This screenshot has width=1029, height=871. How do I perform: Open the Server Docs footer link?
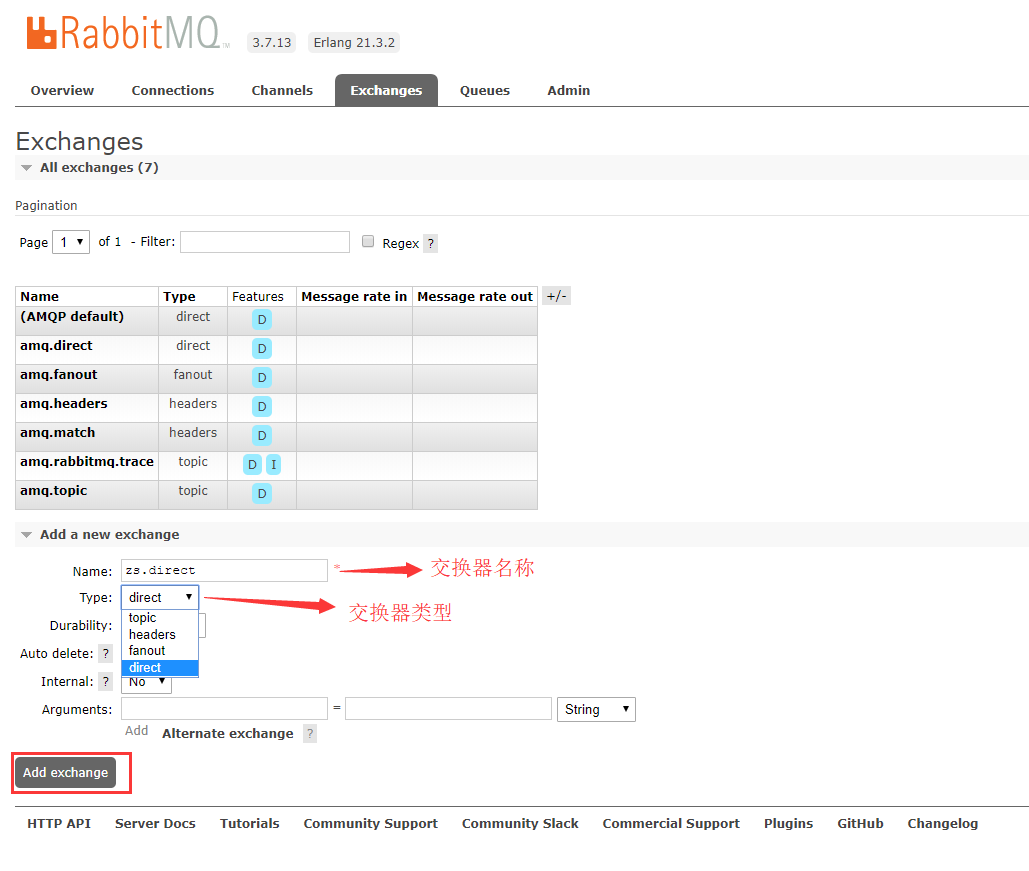pyautogui.click(x=155, y=823)
